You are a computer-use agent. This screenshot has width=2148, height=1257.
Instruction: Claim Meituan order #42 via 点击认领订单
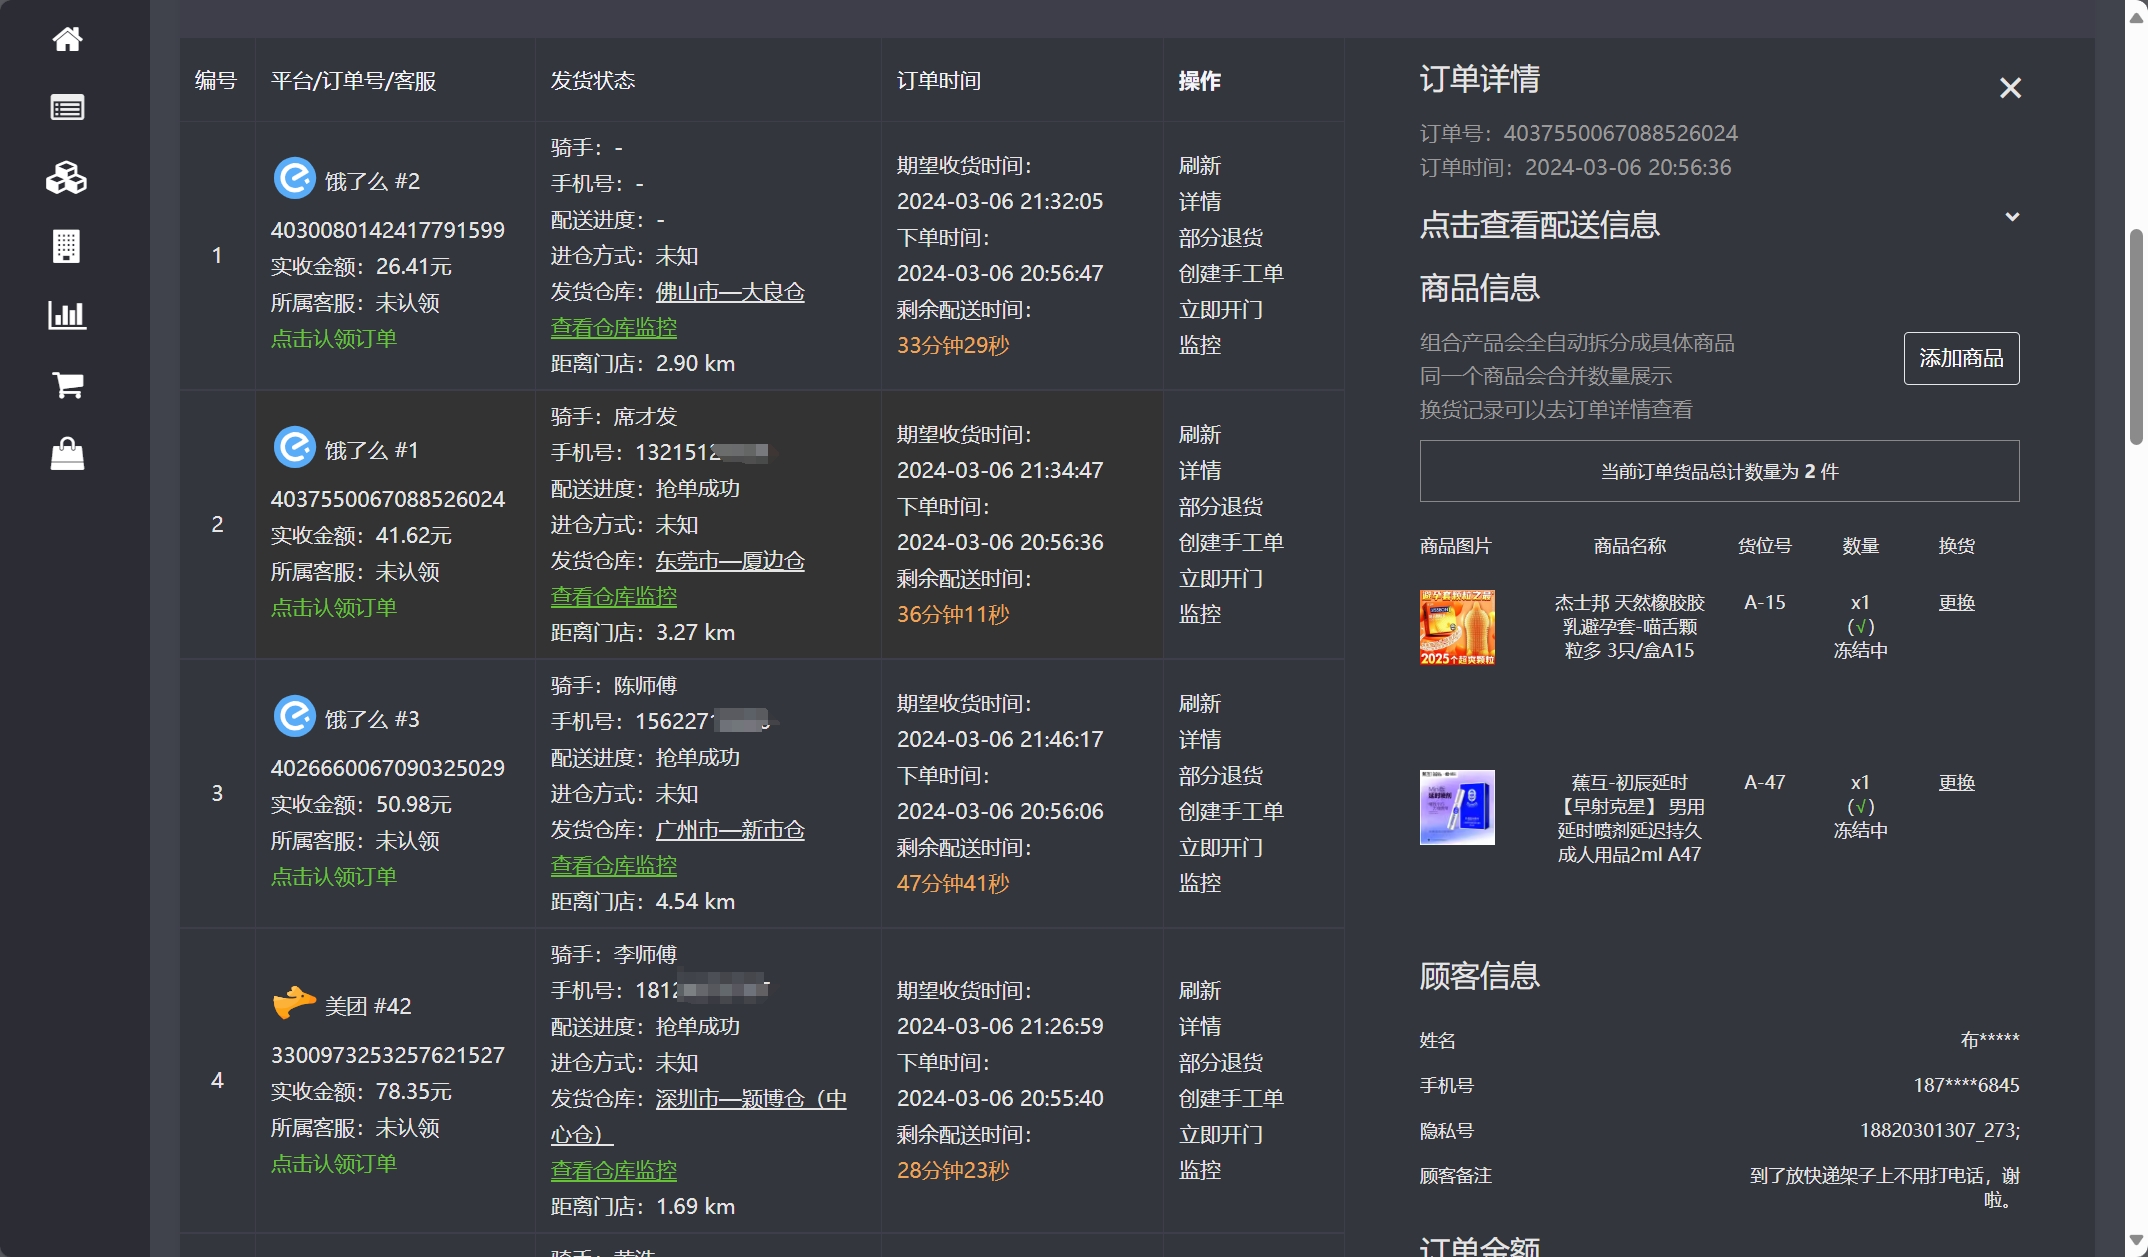tap(334, 1164)
